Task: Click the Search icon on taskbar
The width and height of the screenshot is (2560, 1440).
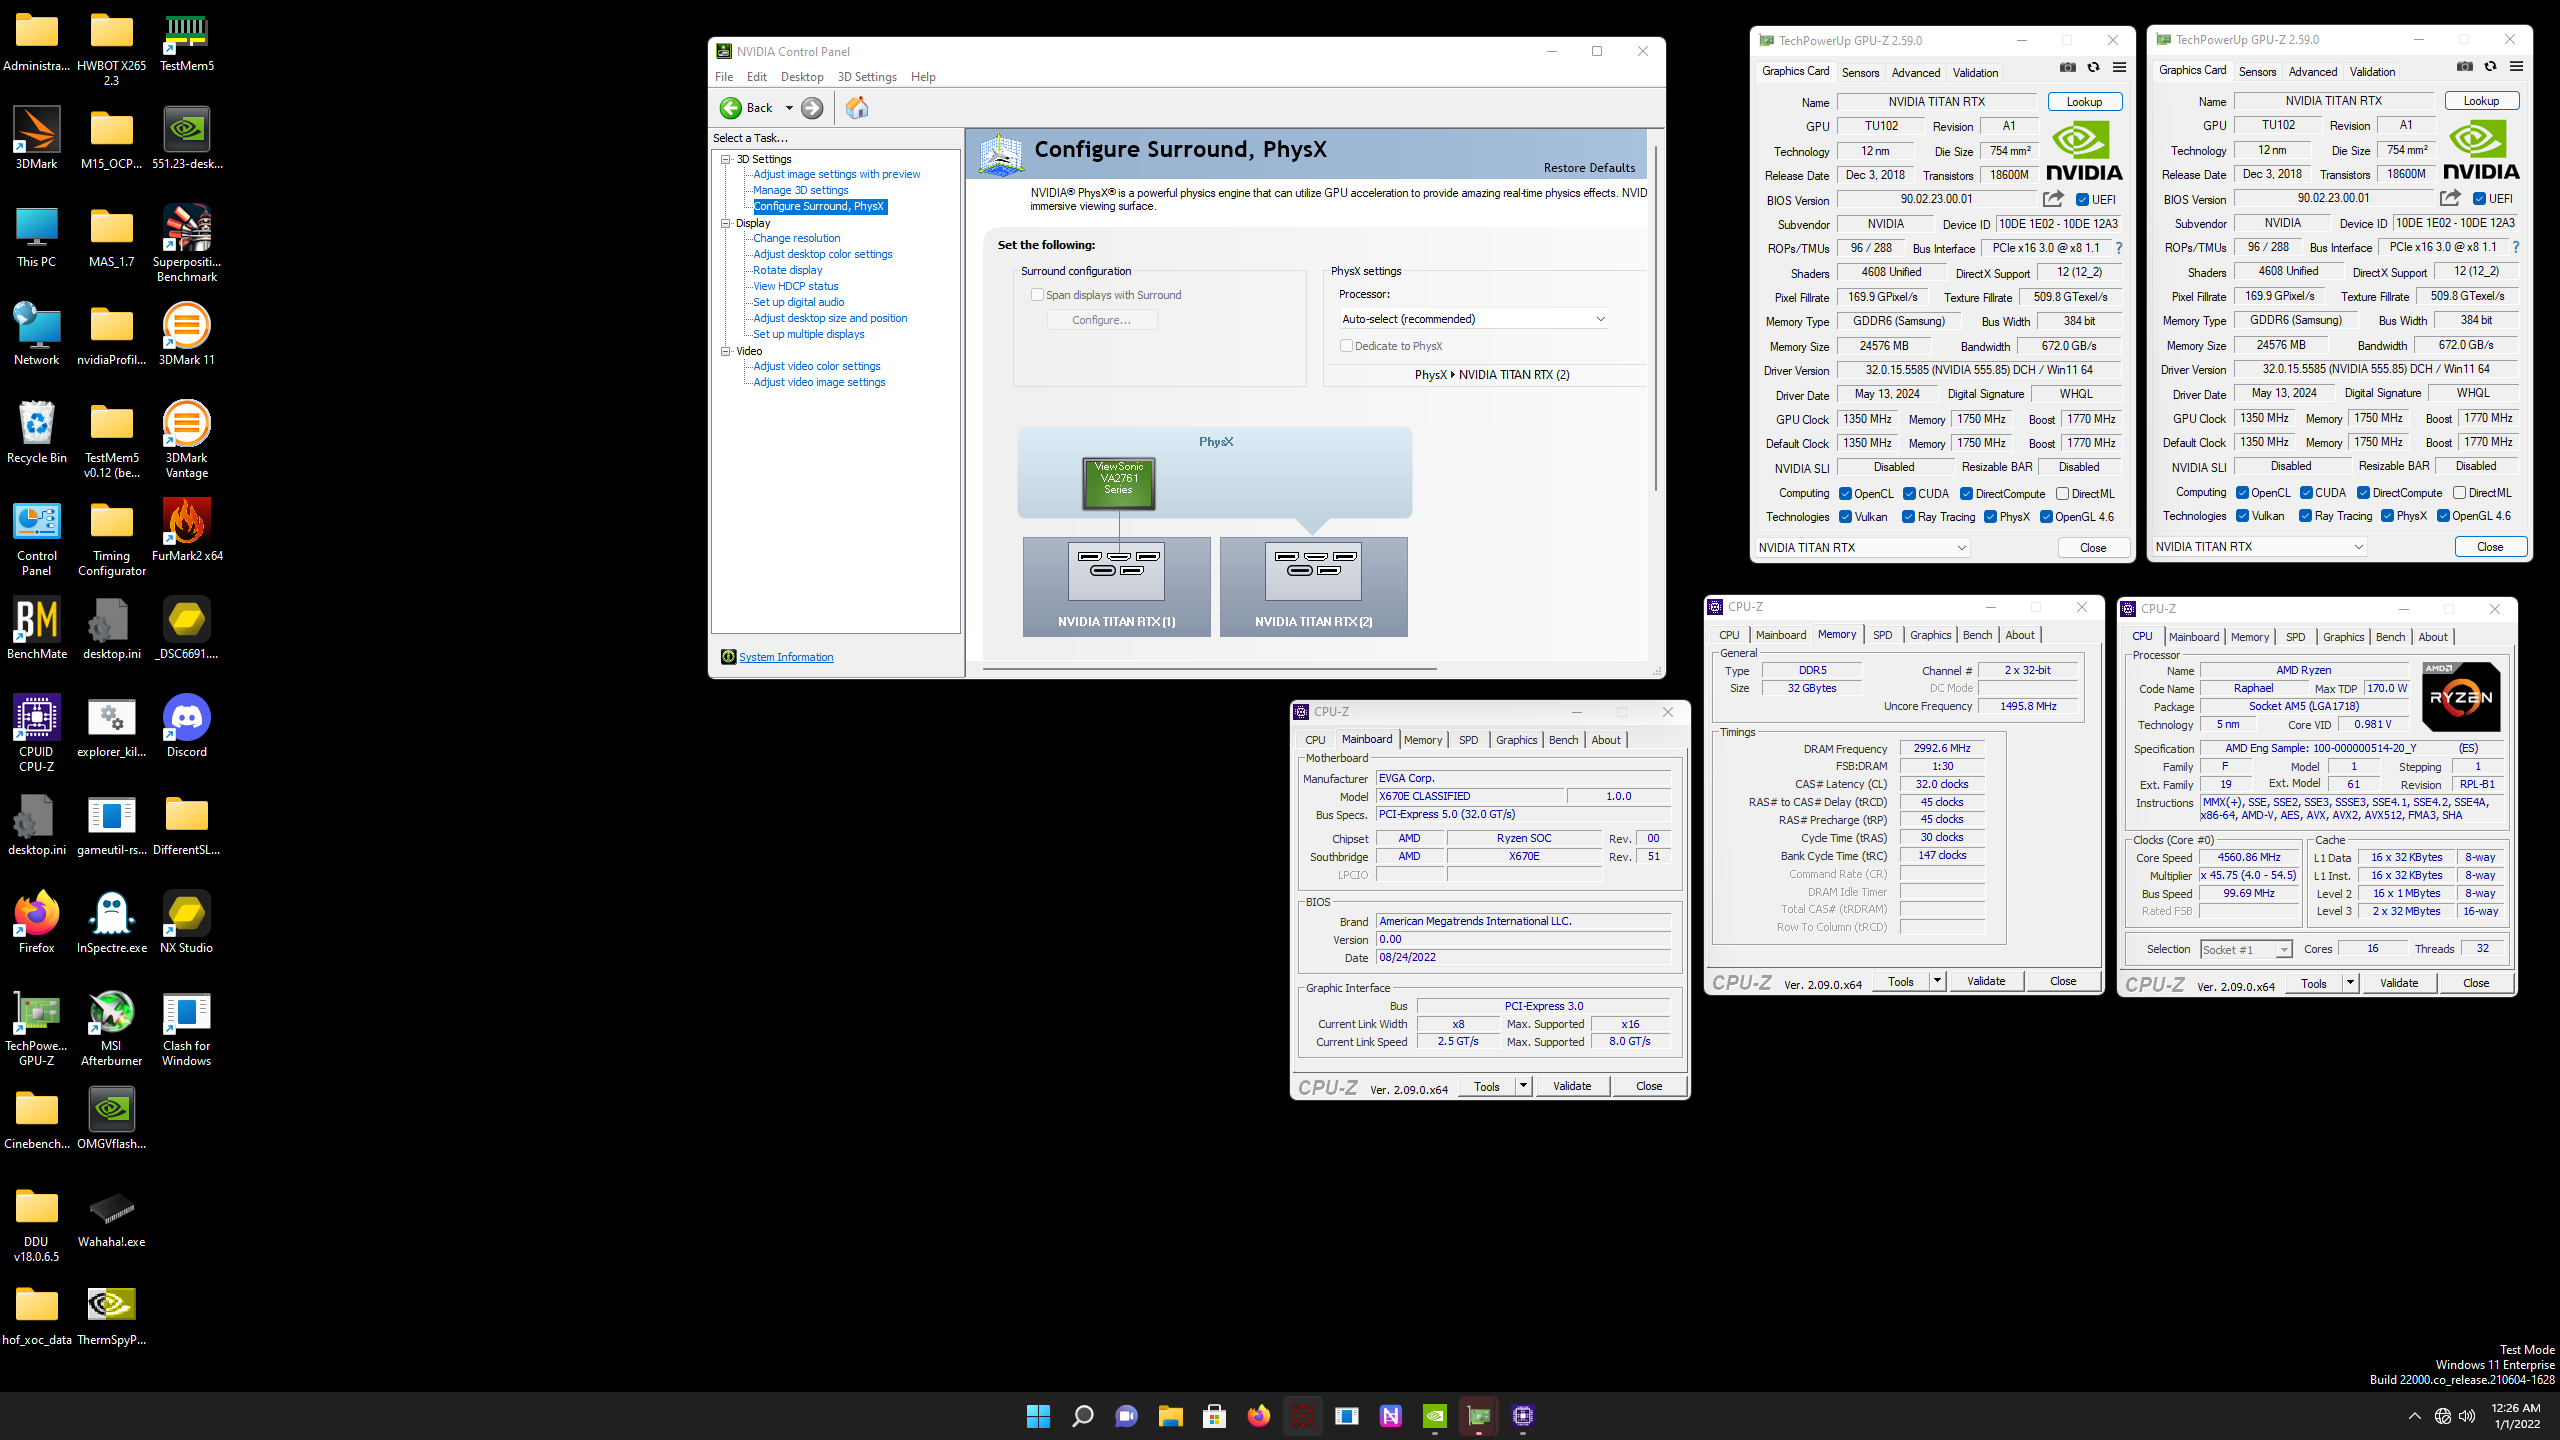Action: pos(1082,1416)
